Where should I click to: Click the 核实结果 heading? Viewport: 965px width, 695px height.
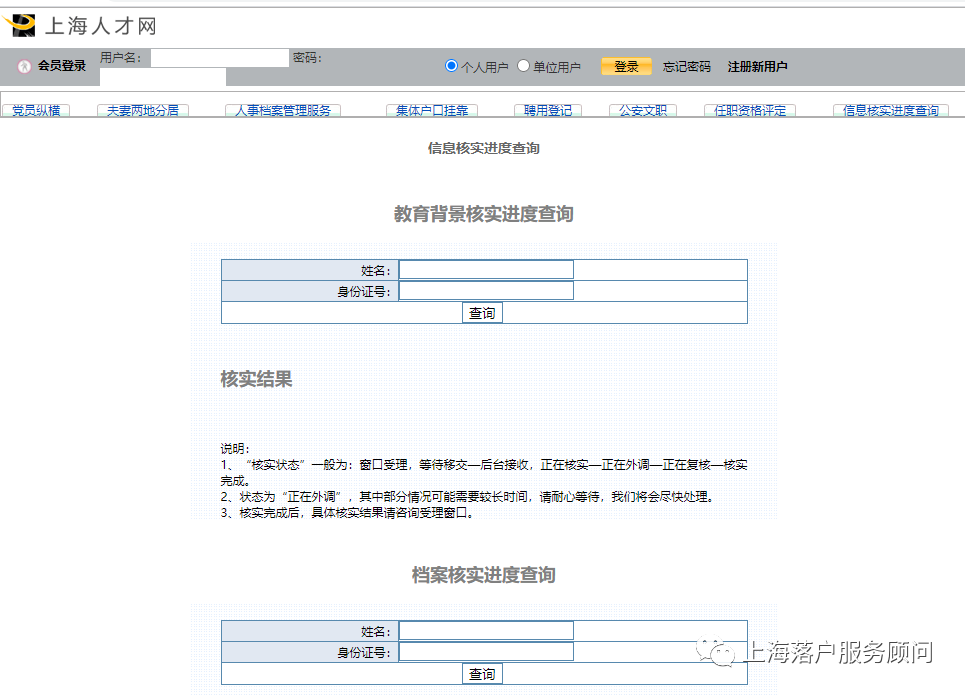(257, 379)
